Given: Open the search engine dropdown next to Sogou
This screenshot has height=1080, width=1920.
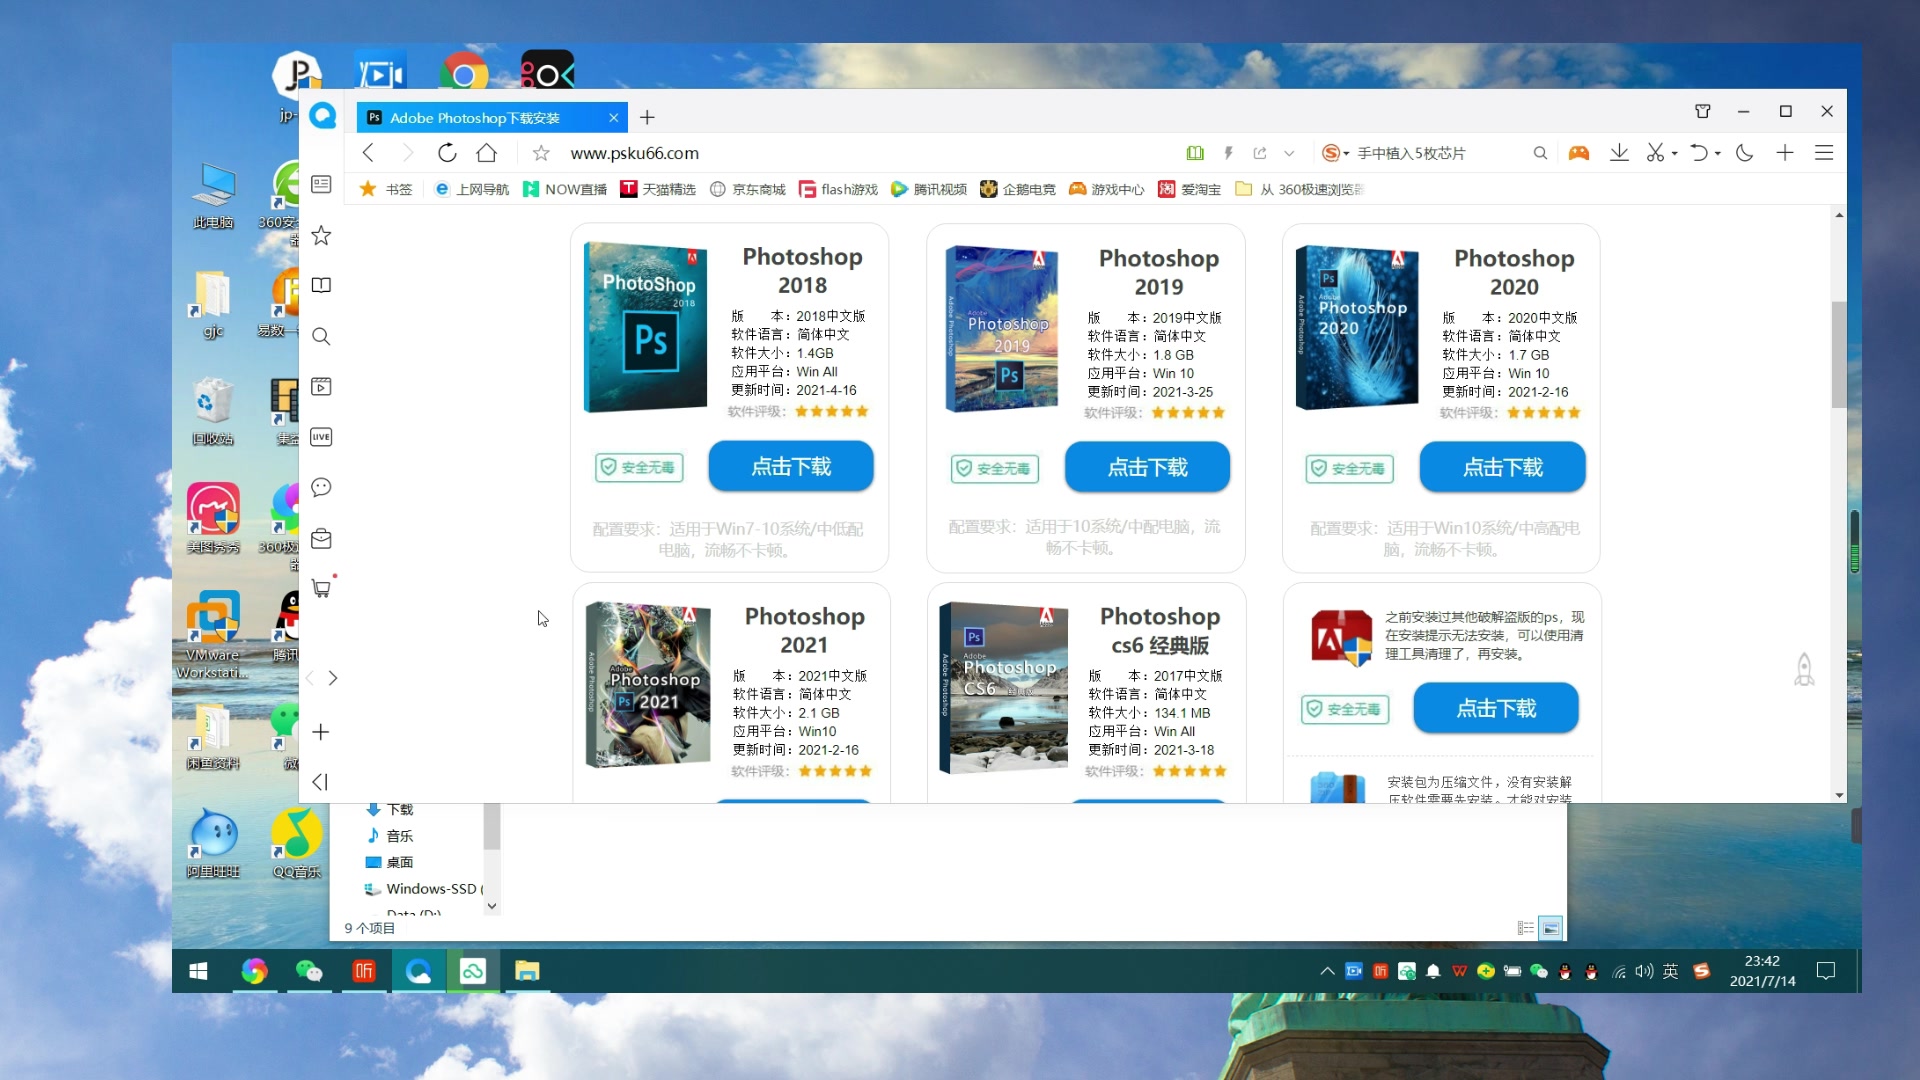Looking at the screenshot, I should 1345,152.
